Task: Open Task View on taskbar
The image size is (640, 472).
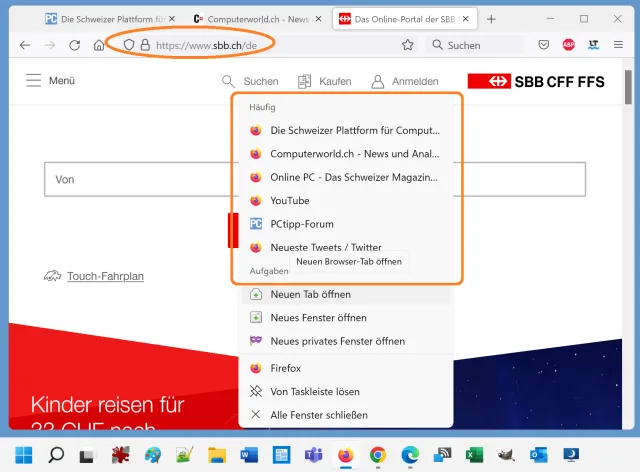Action: pyautogui.click(x=87, y=456)
